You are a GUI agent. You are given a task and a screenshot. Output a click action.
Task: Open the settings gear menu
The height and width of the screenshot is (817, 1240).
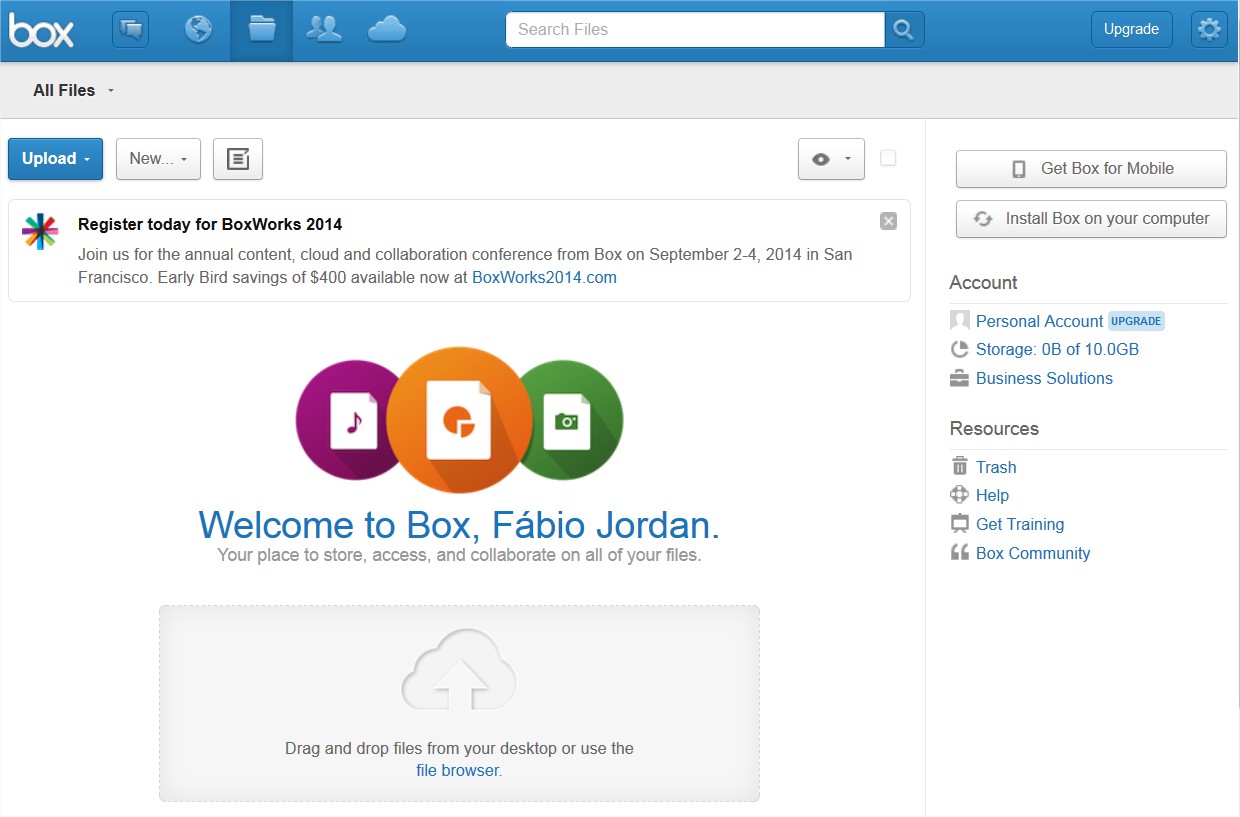tap(1209, 29)
